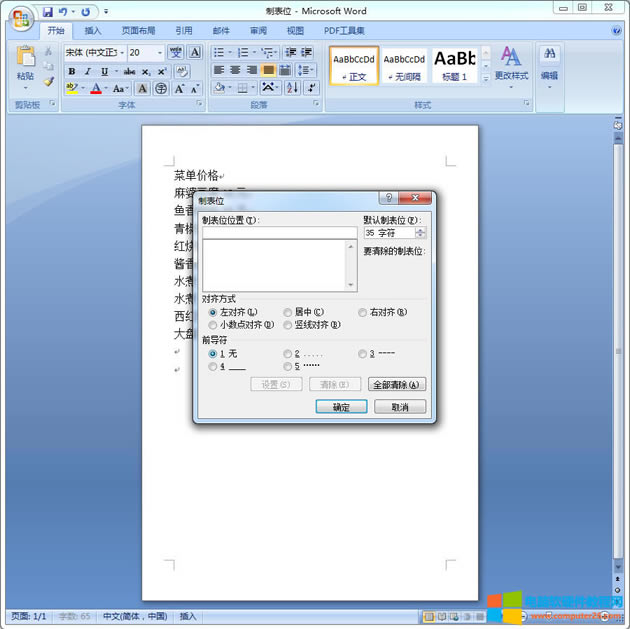Click the 制表位位置 tab position input field
Screen dimensions: 630x629
[x=279, y=233]
